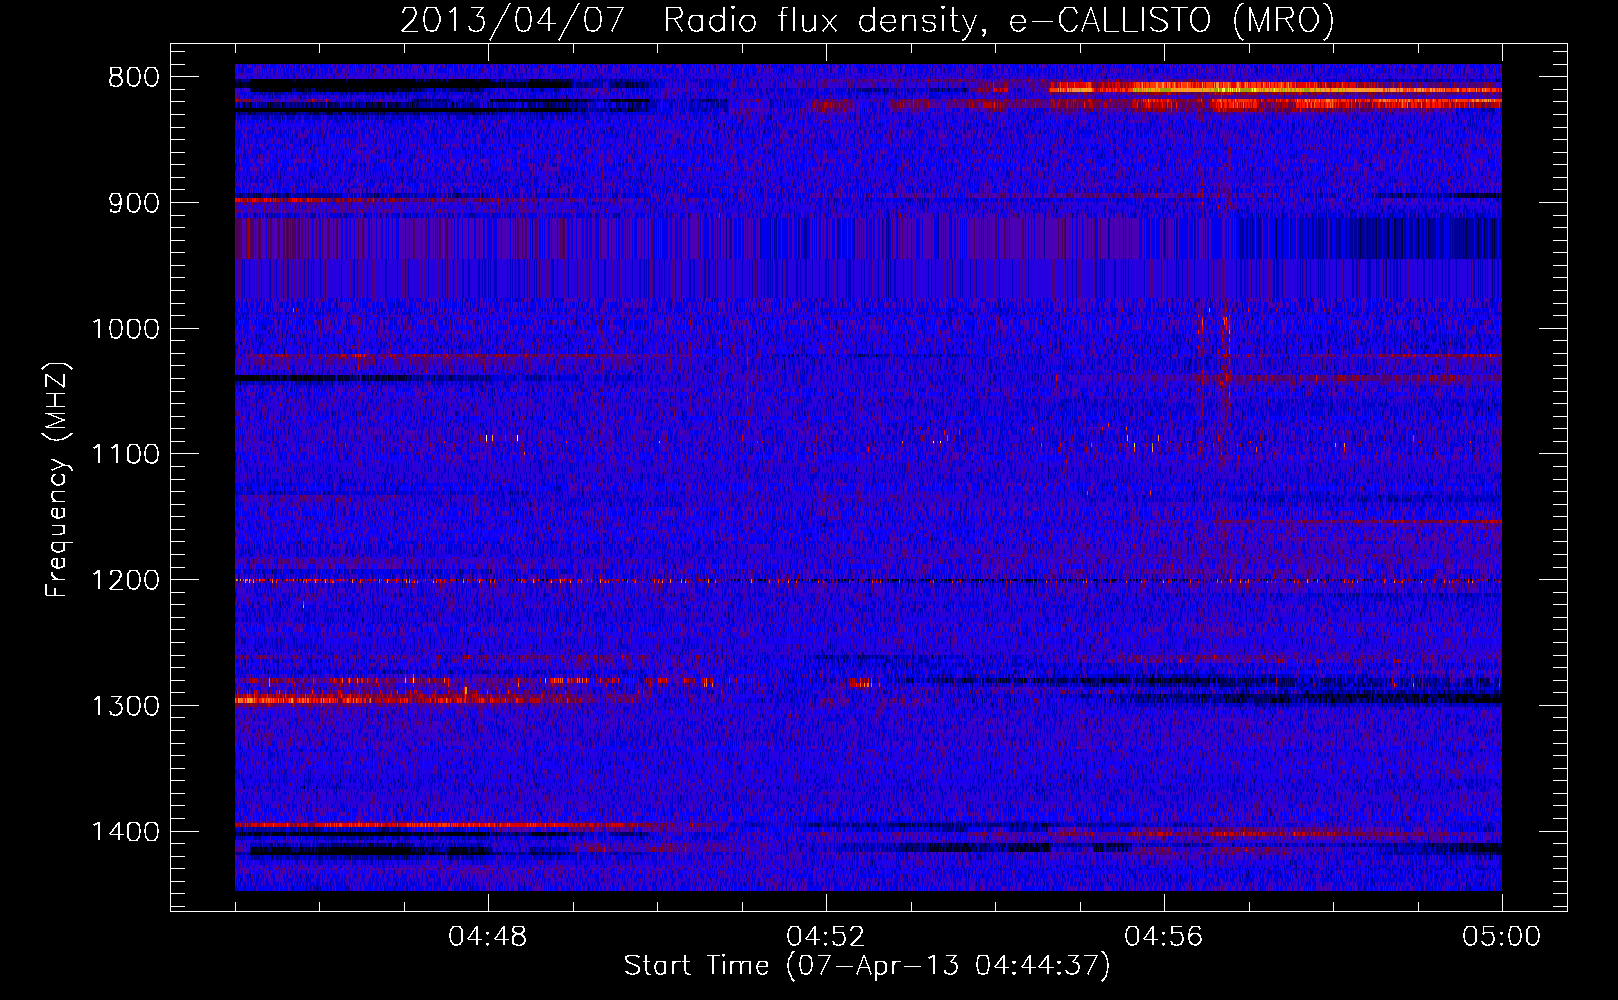This screenshot has height=1000, width=1618.
Task: Click the 'Frequency (MHZ)' axis label
Action: [58, 480]
